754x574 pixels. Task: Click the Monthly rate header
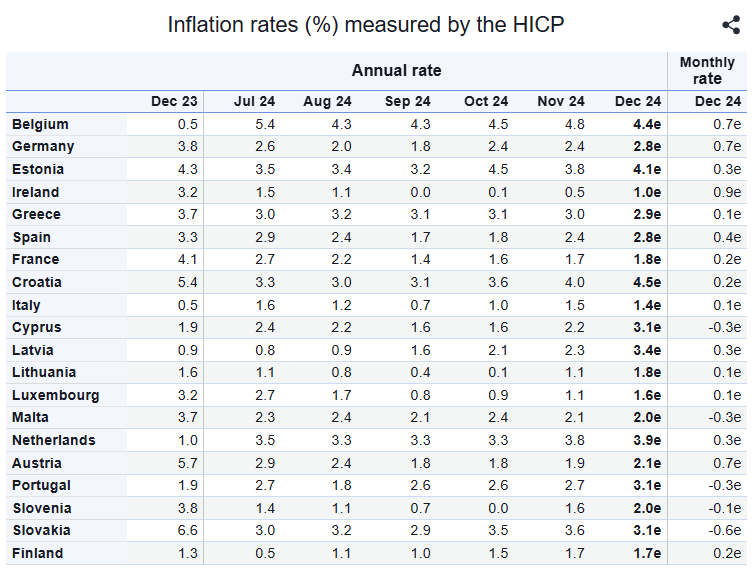[707, 70]
